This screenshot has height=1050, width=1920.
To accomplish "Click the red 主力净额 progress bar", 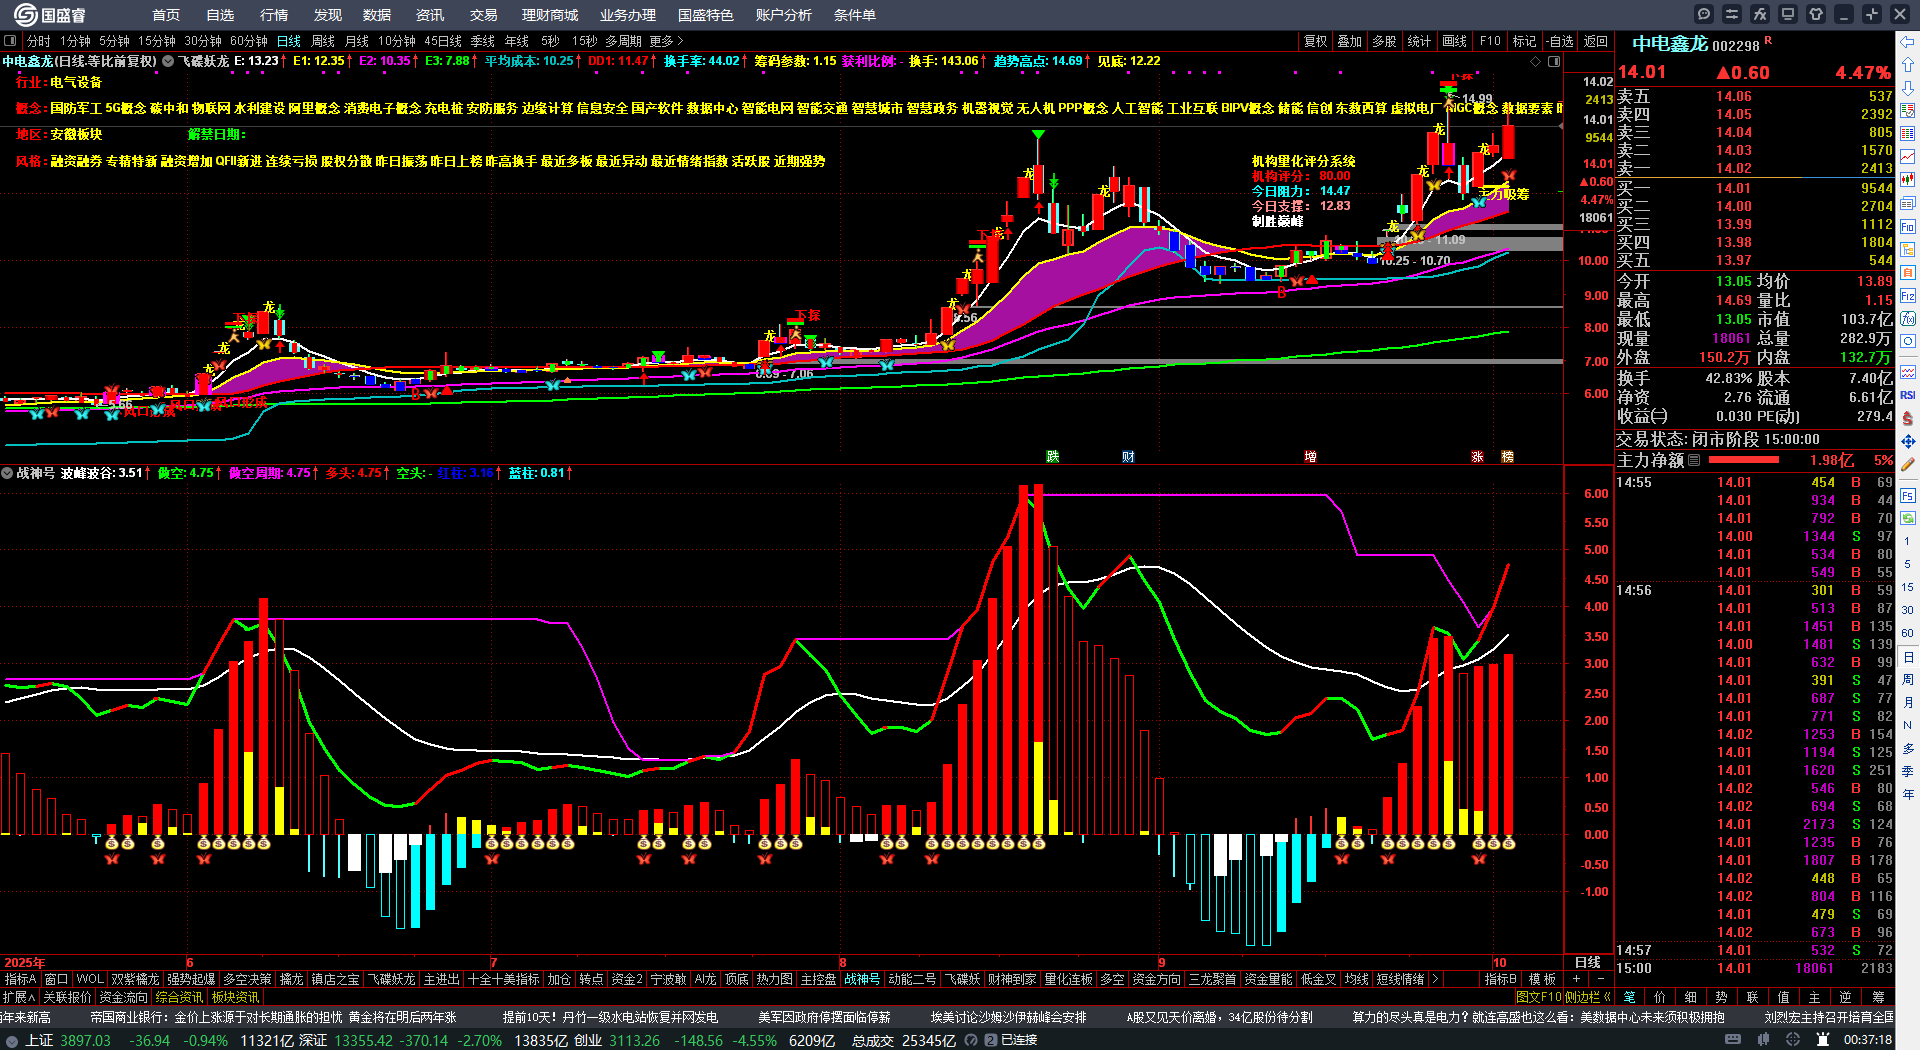I will 1744,461.
